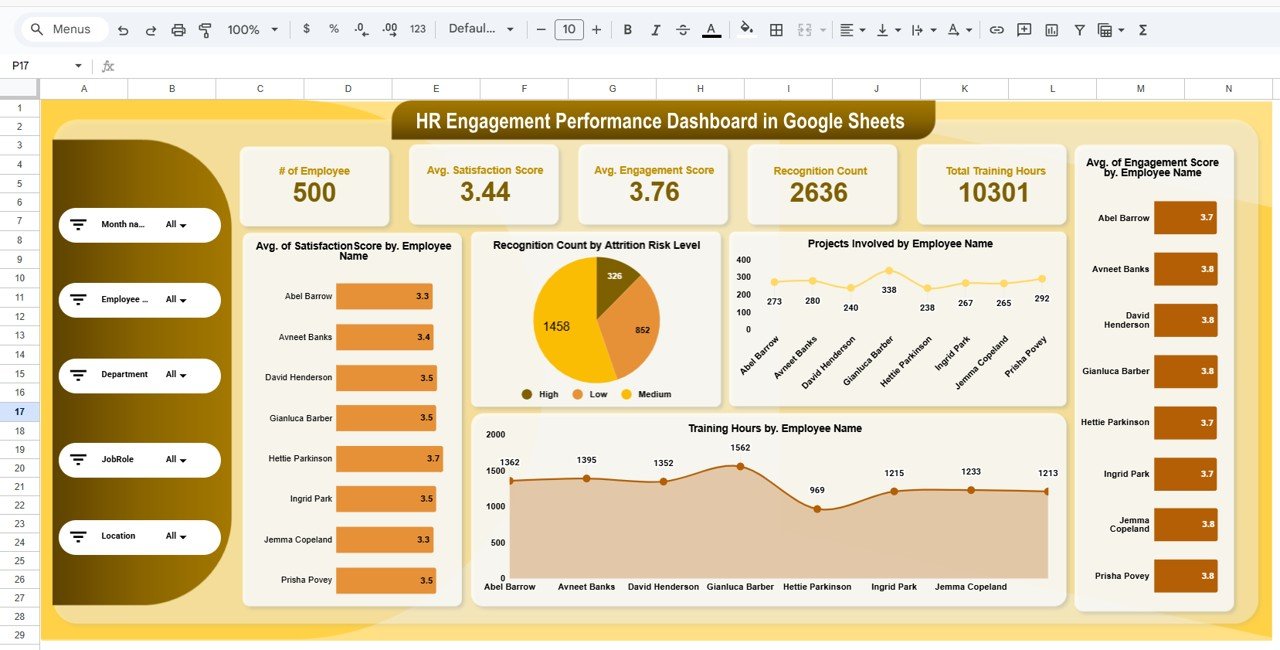The image size is (1280, 650).
Task: Open the Functions sigma menu
Action: click(x=1141, y=29)
